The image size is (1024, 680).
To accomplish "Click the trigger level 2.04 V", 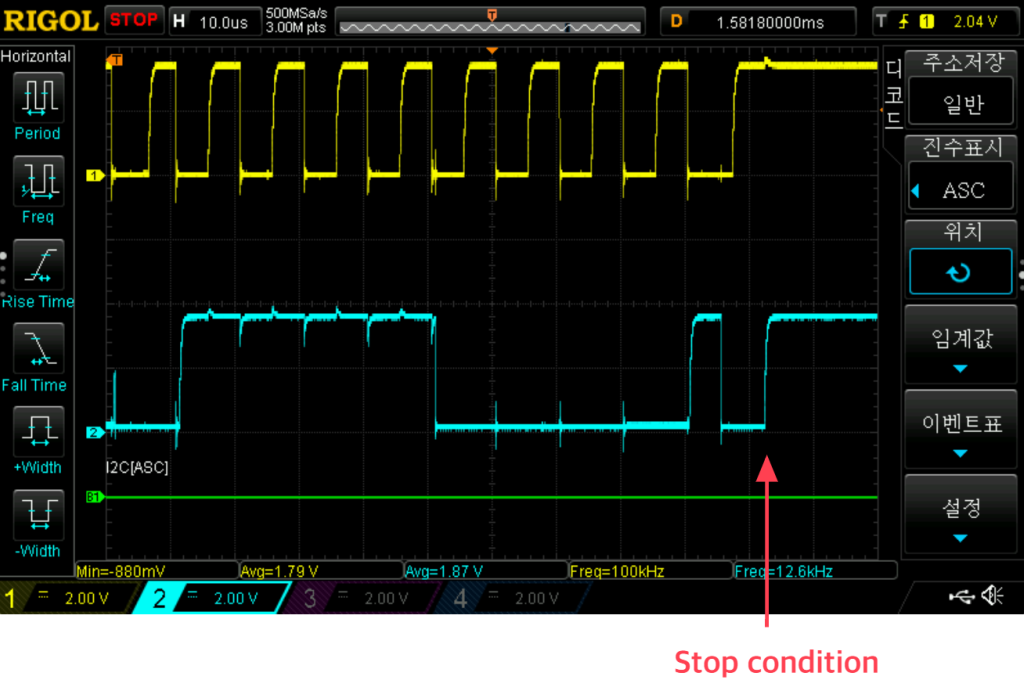I will click(x=974, y=22).
